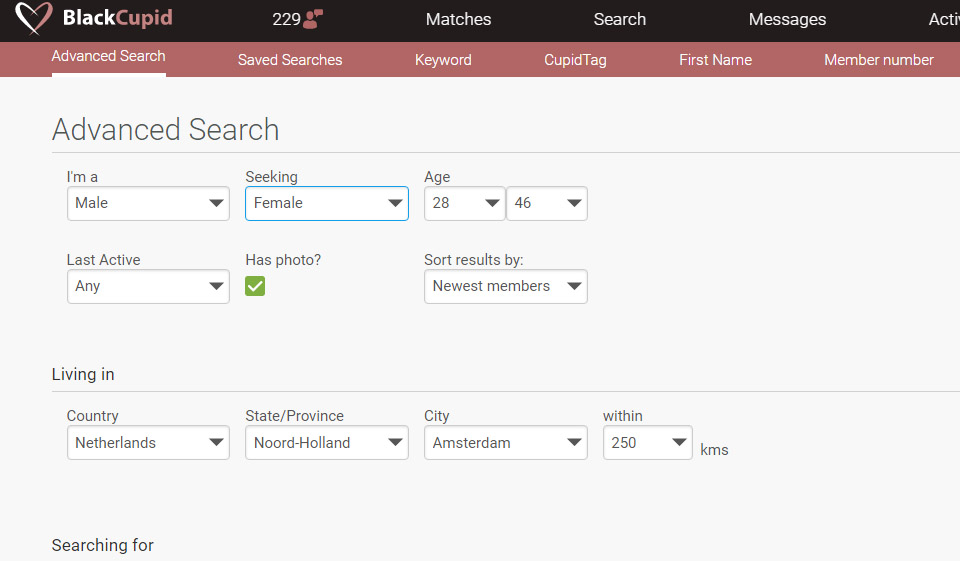Switch to the Saved Searches tab
The height and width of the screenshot is (561, 960).
pyautogui.click(x=290, y=60)
